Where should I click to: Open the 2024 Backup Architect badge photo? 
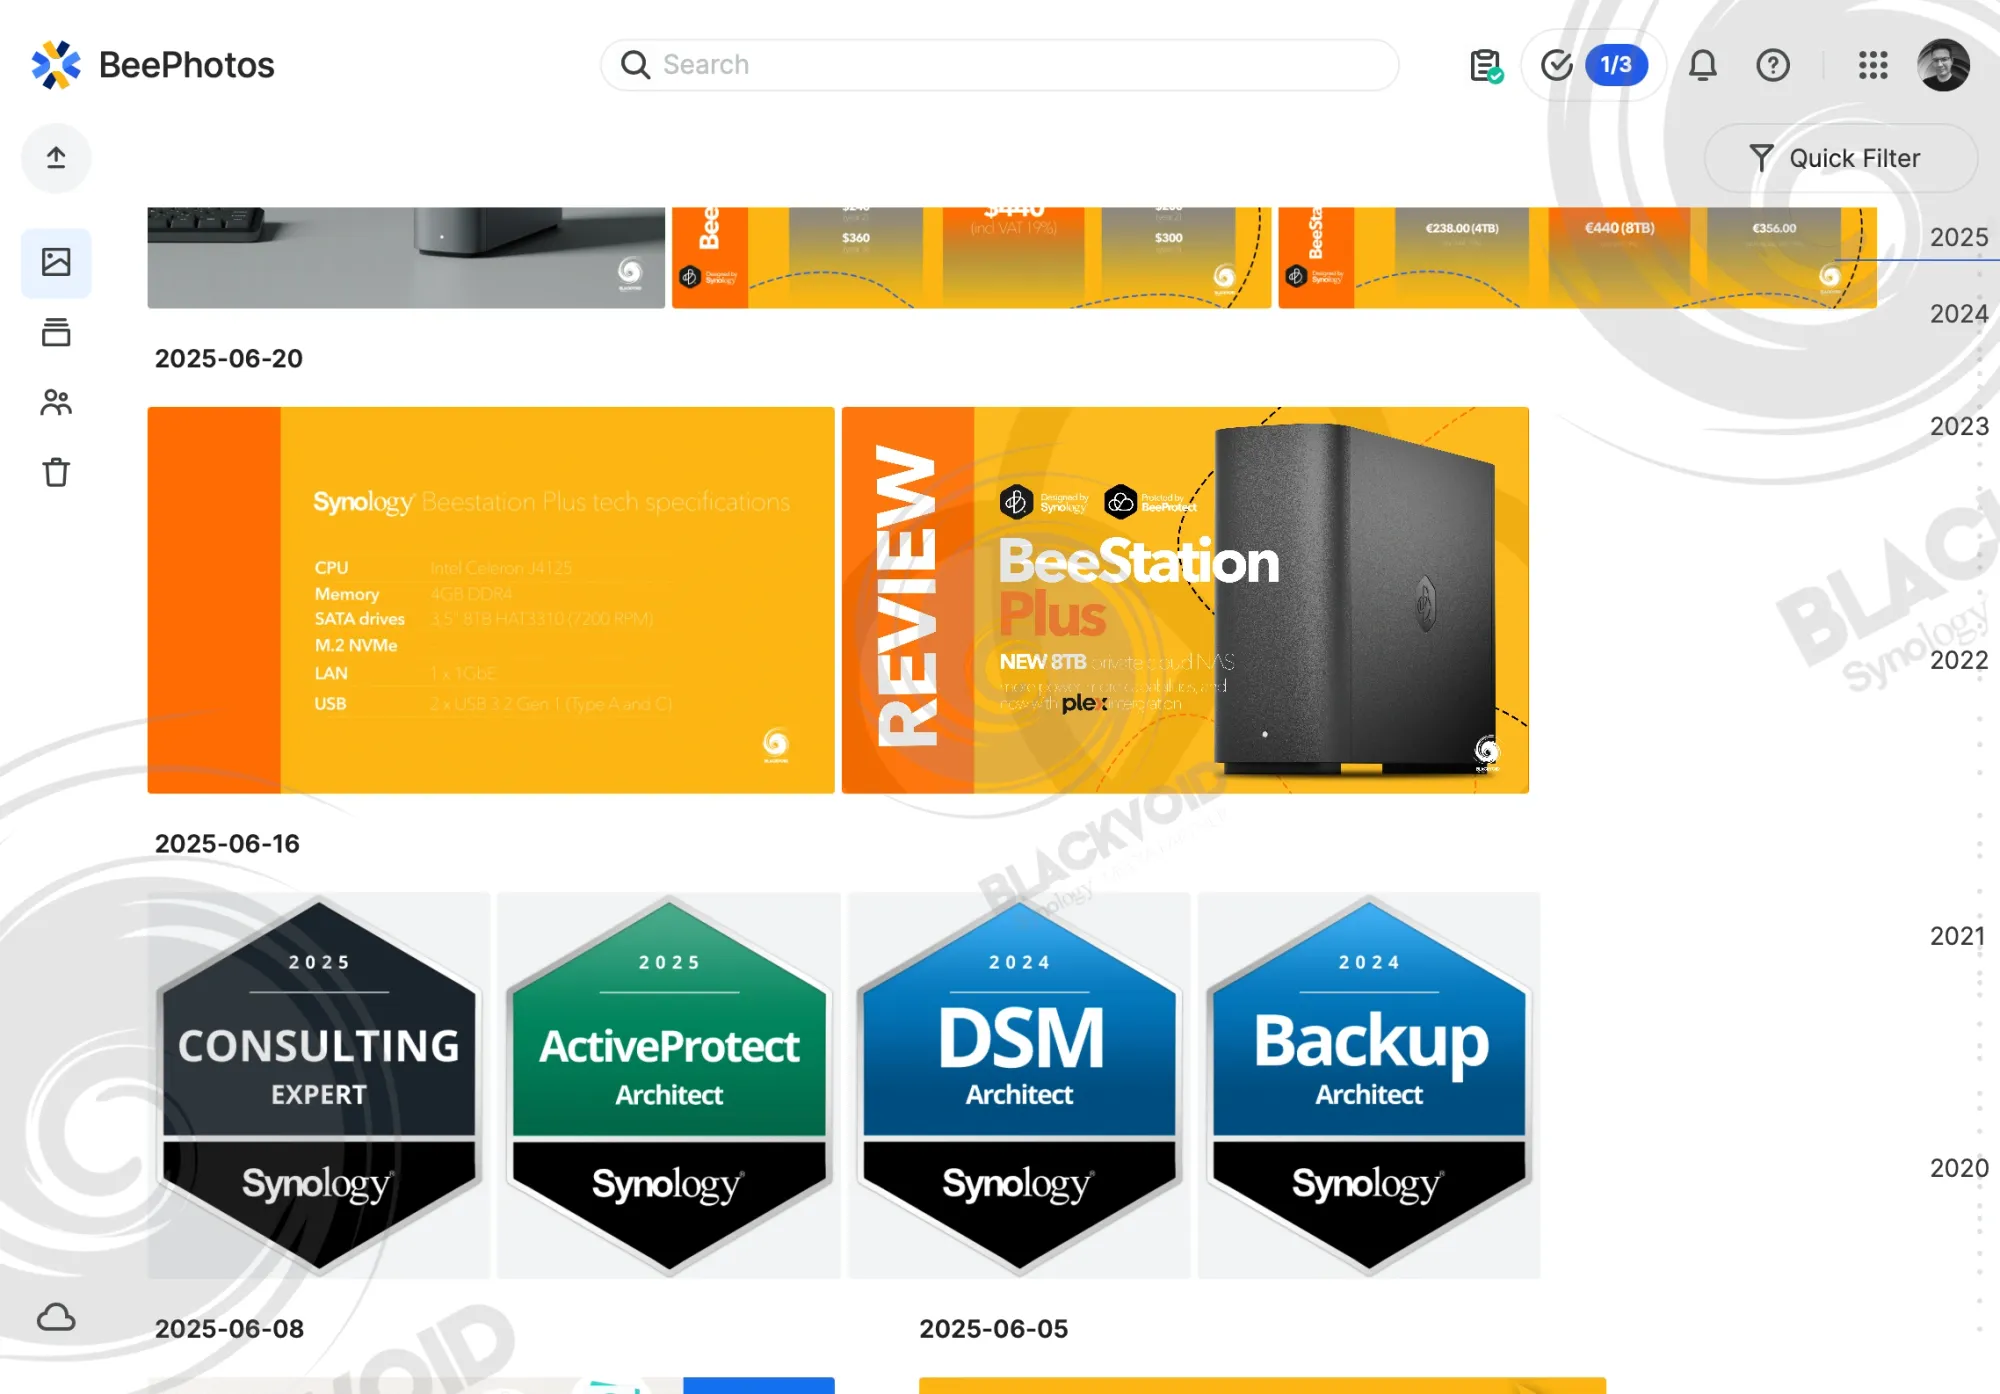point(1369,1085)
